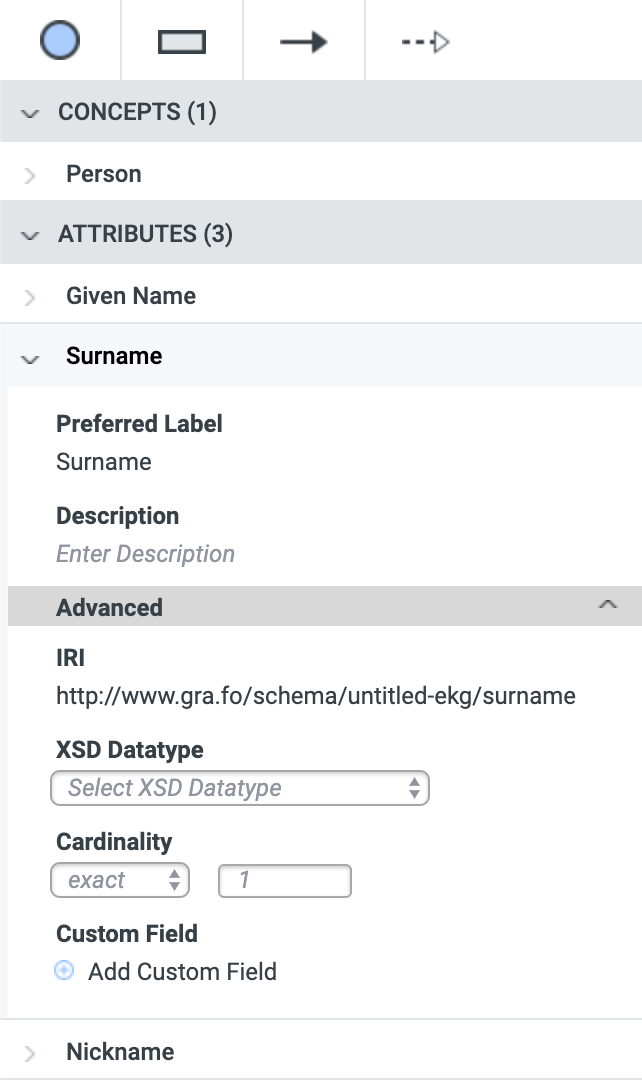Expand the Person concept
The width and height of the screenshot is (642, 1080).
(30, 176)
